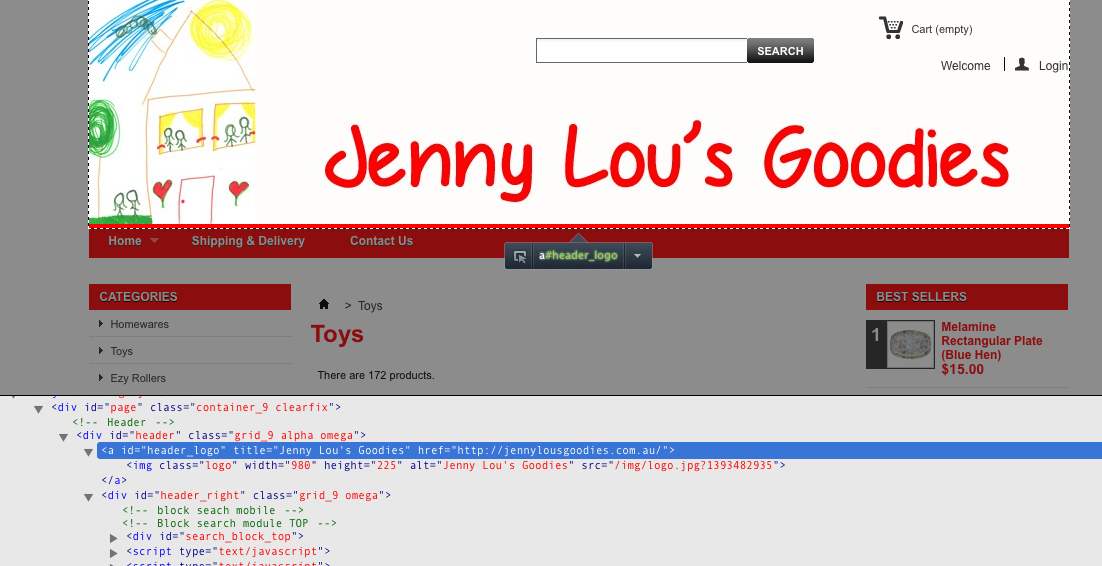Viewport: 1102px width, 566px height.
Task: Collapse the div id="header_right" node
Action: click(89, 497)
